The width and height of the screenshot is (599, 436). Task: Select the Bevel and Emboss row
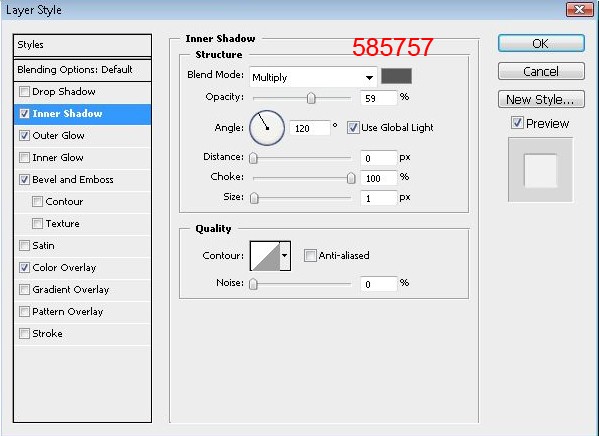pos(82,180)
